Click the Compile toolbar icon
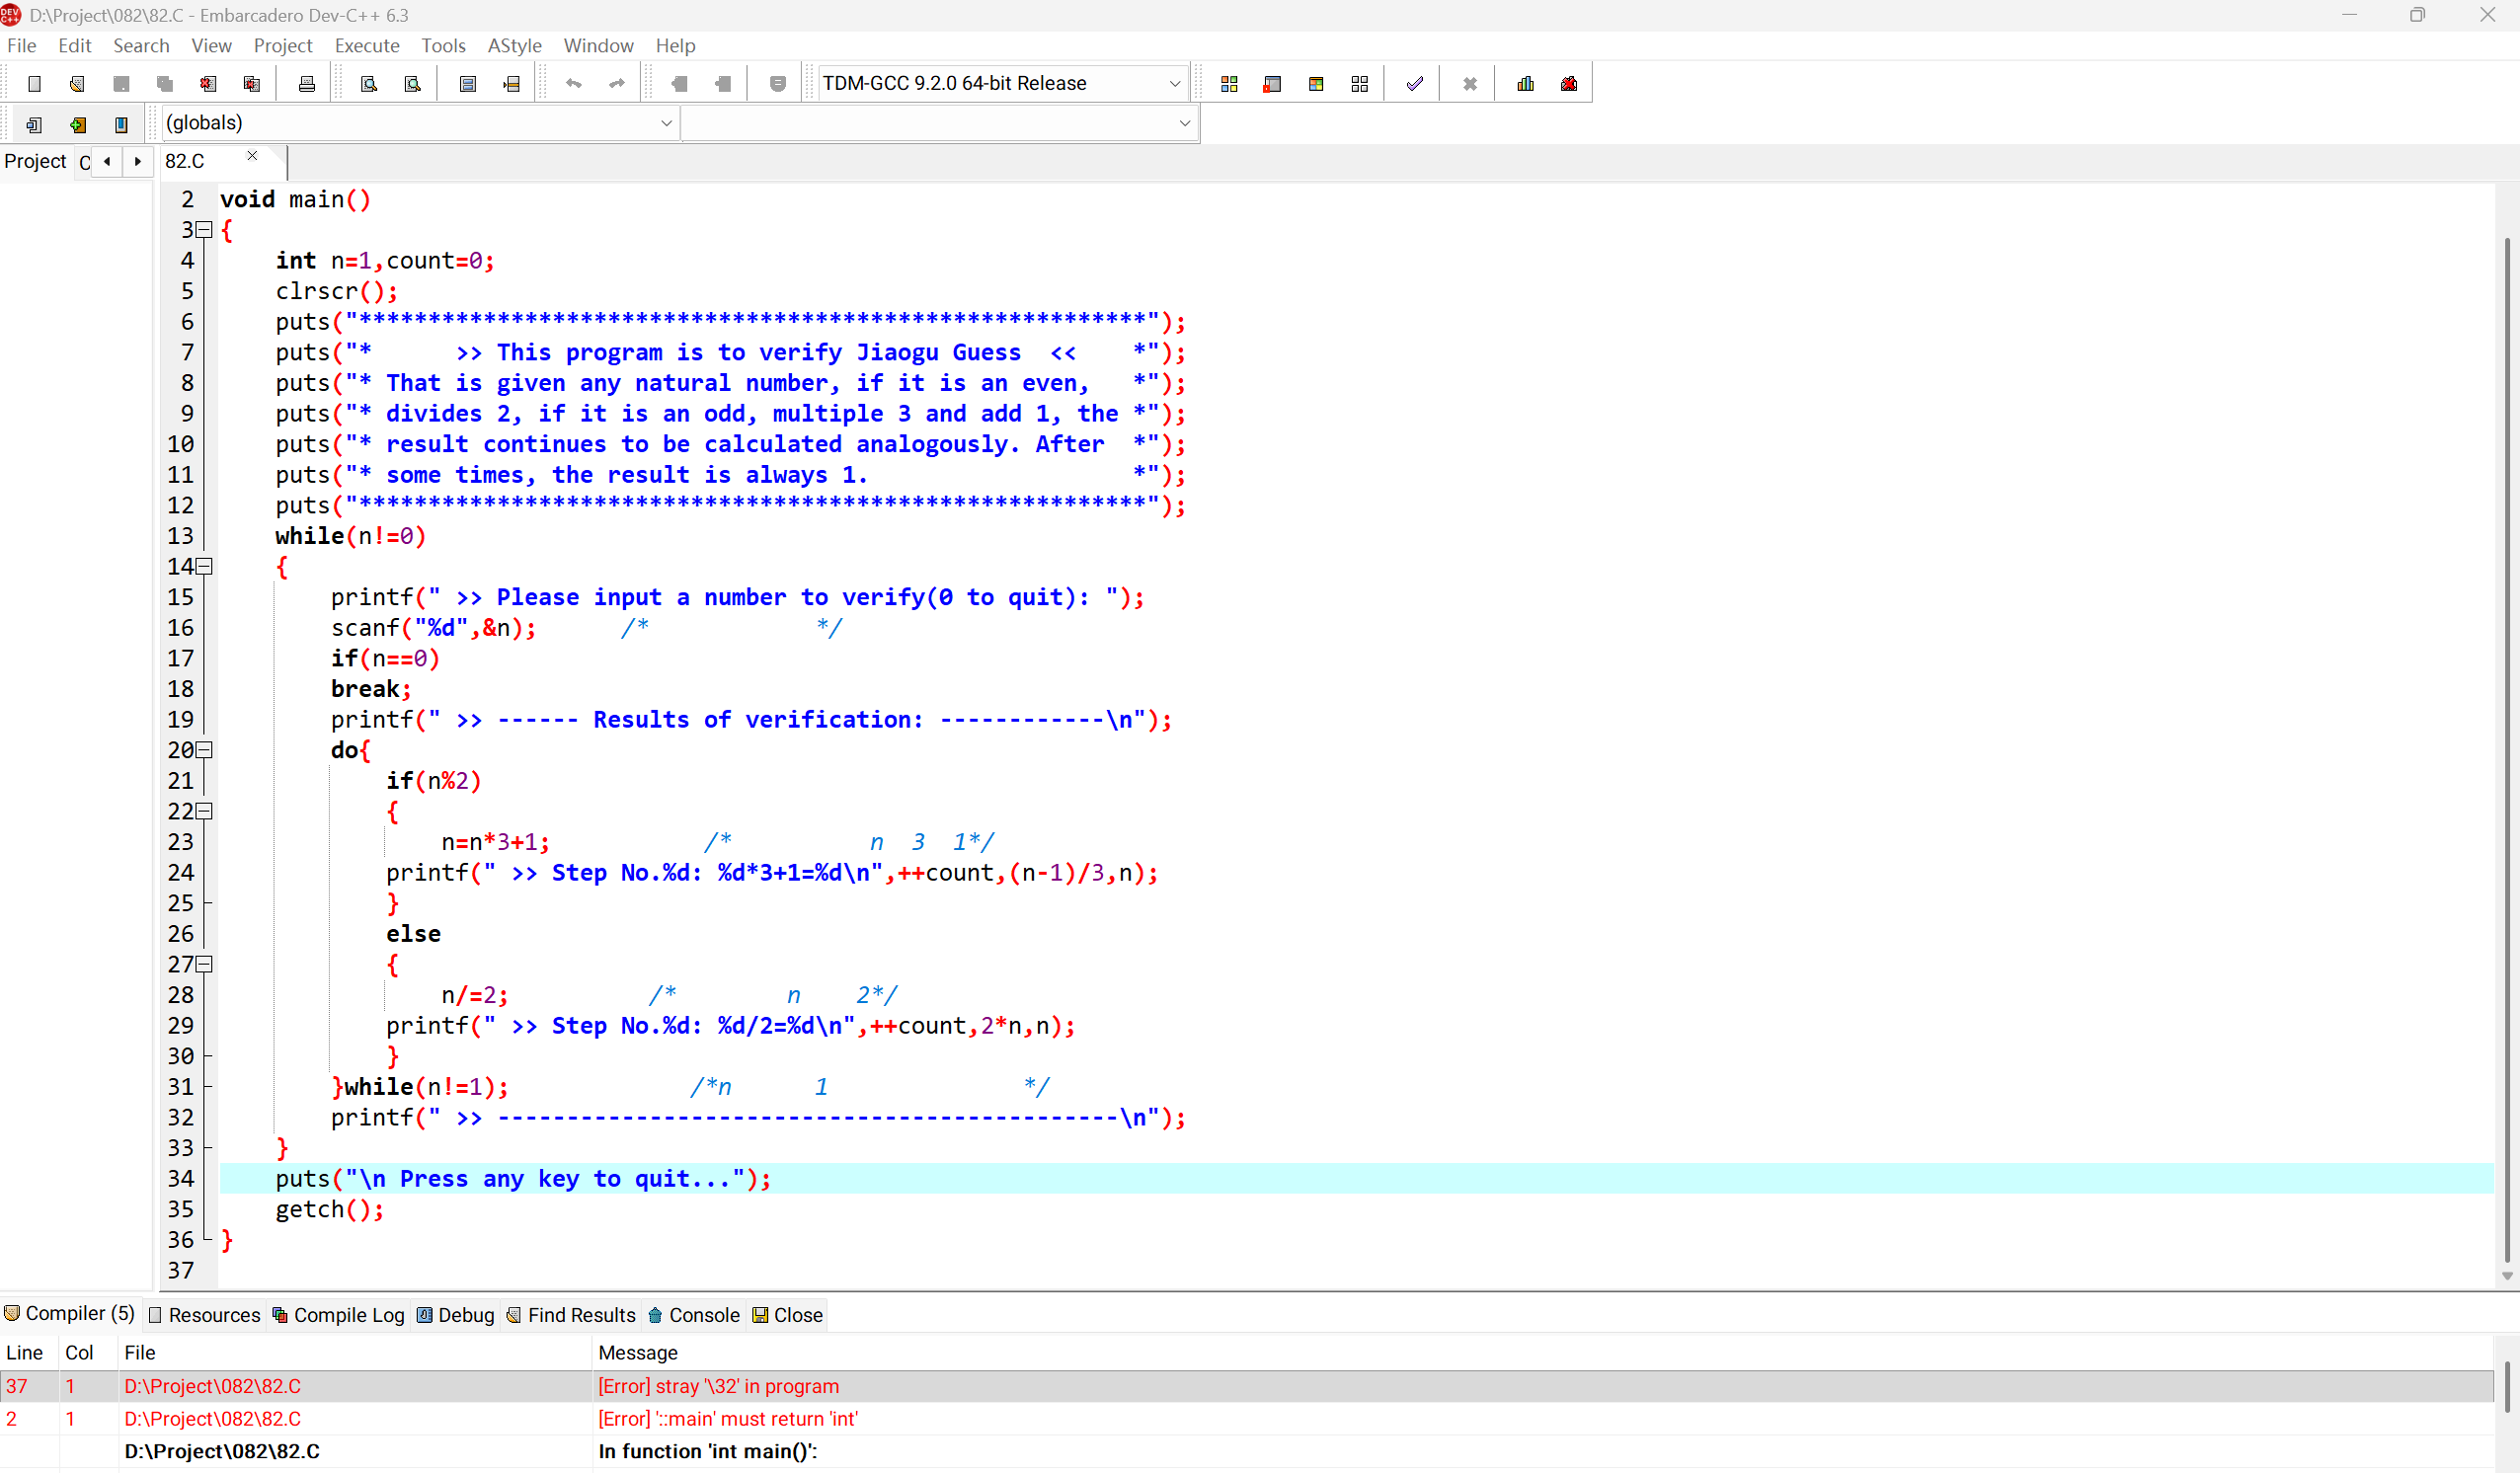Screen dimensions: 2520x1473 1229,84
